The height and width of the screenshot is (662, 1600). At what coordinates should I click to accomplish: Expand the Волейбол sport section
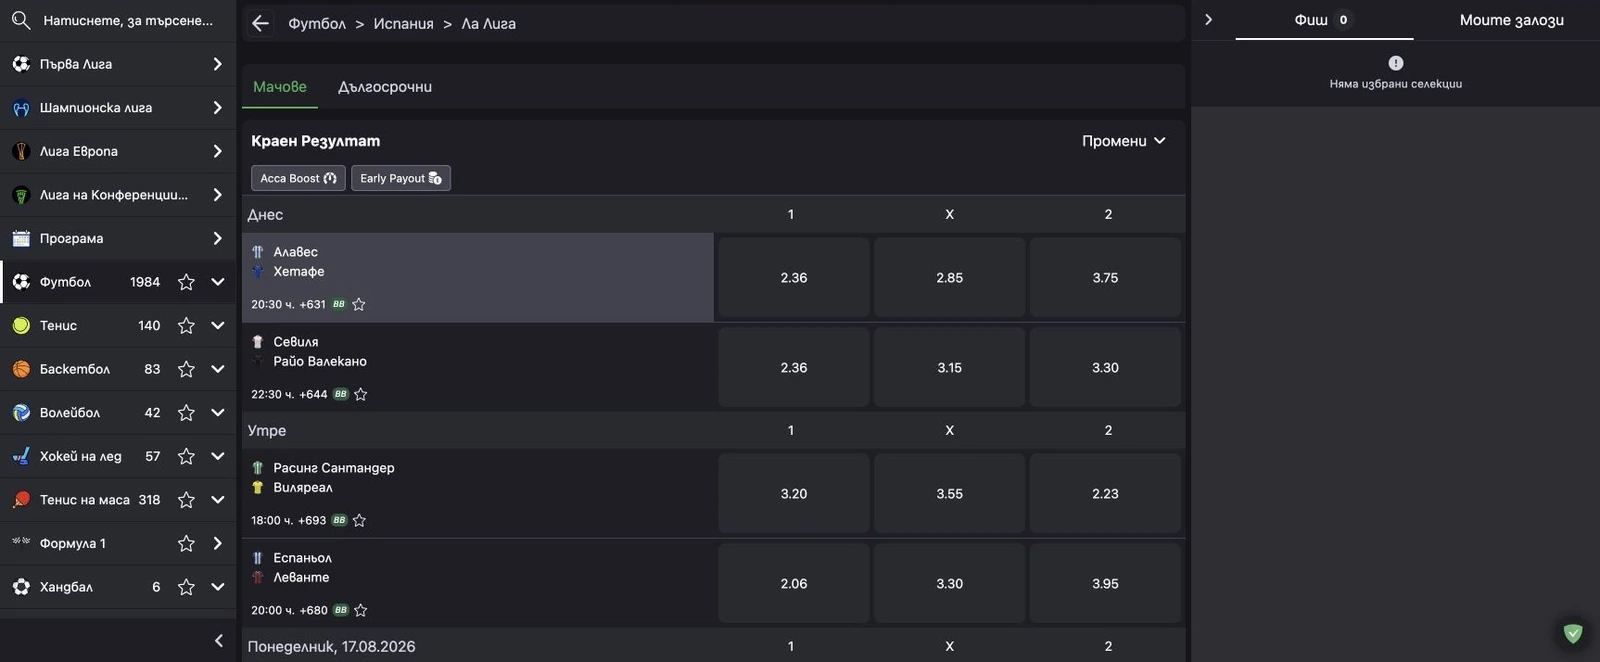(x=218, y=413)
